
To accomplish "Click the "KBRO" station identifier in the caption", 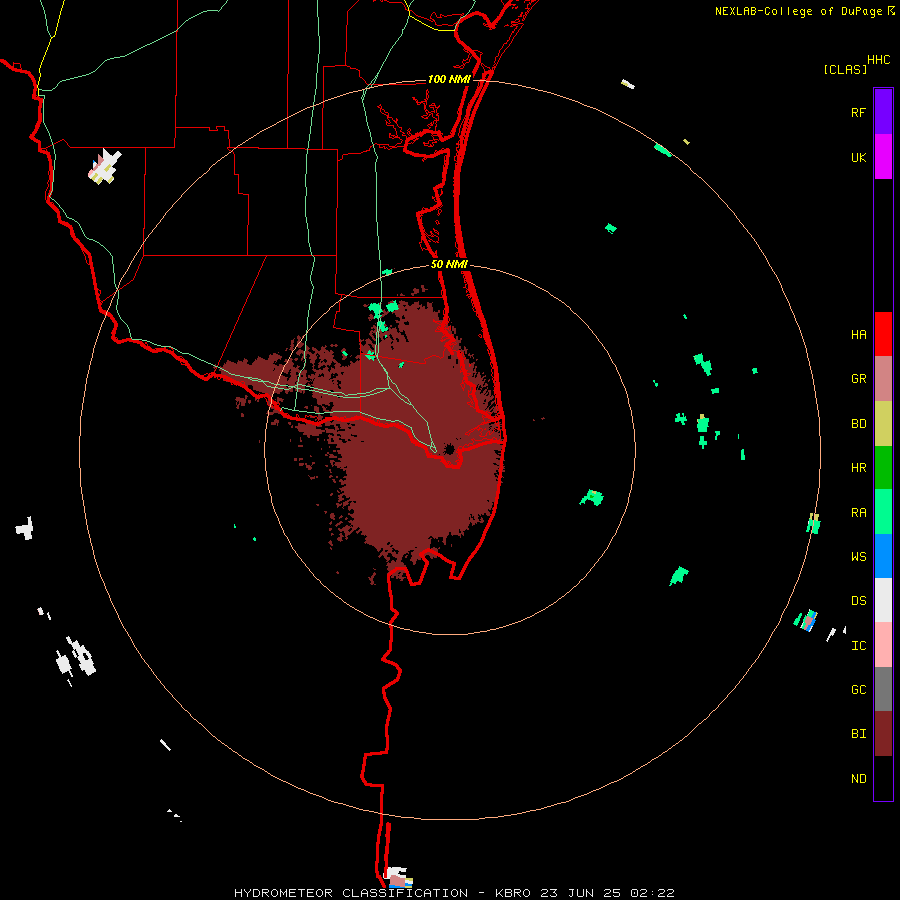I will point(512,893).
